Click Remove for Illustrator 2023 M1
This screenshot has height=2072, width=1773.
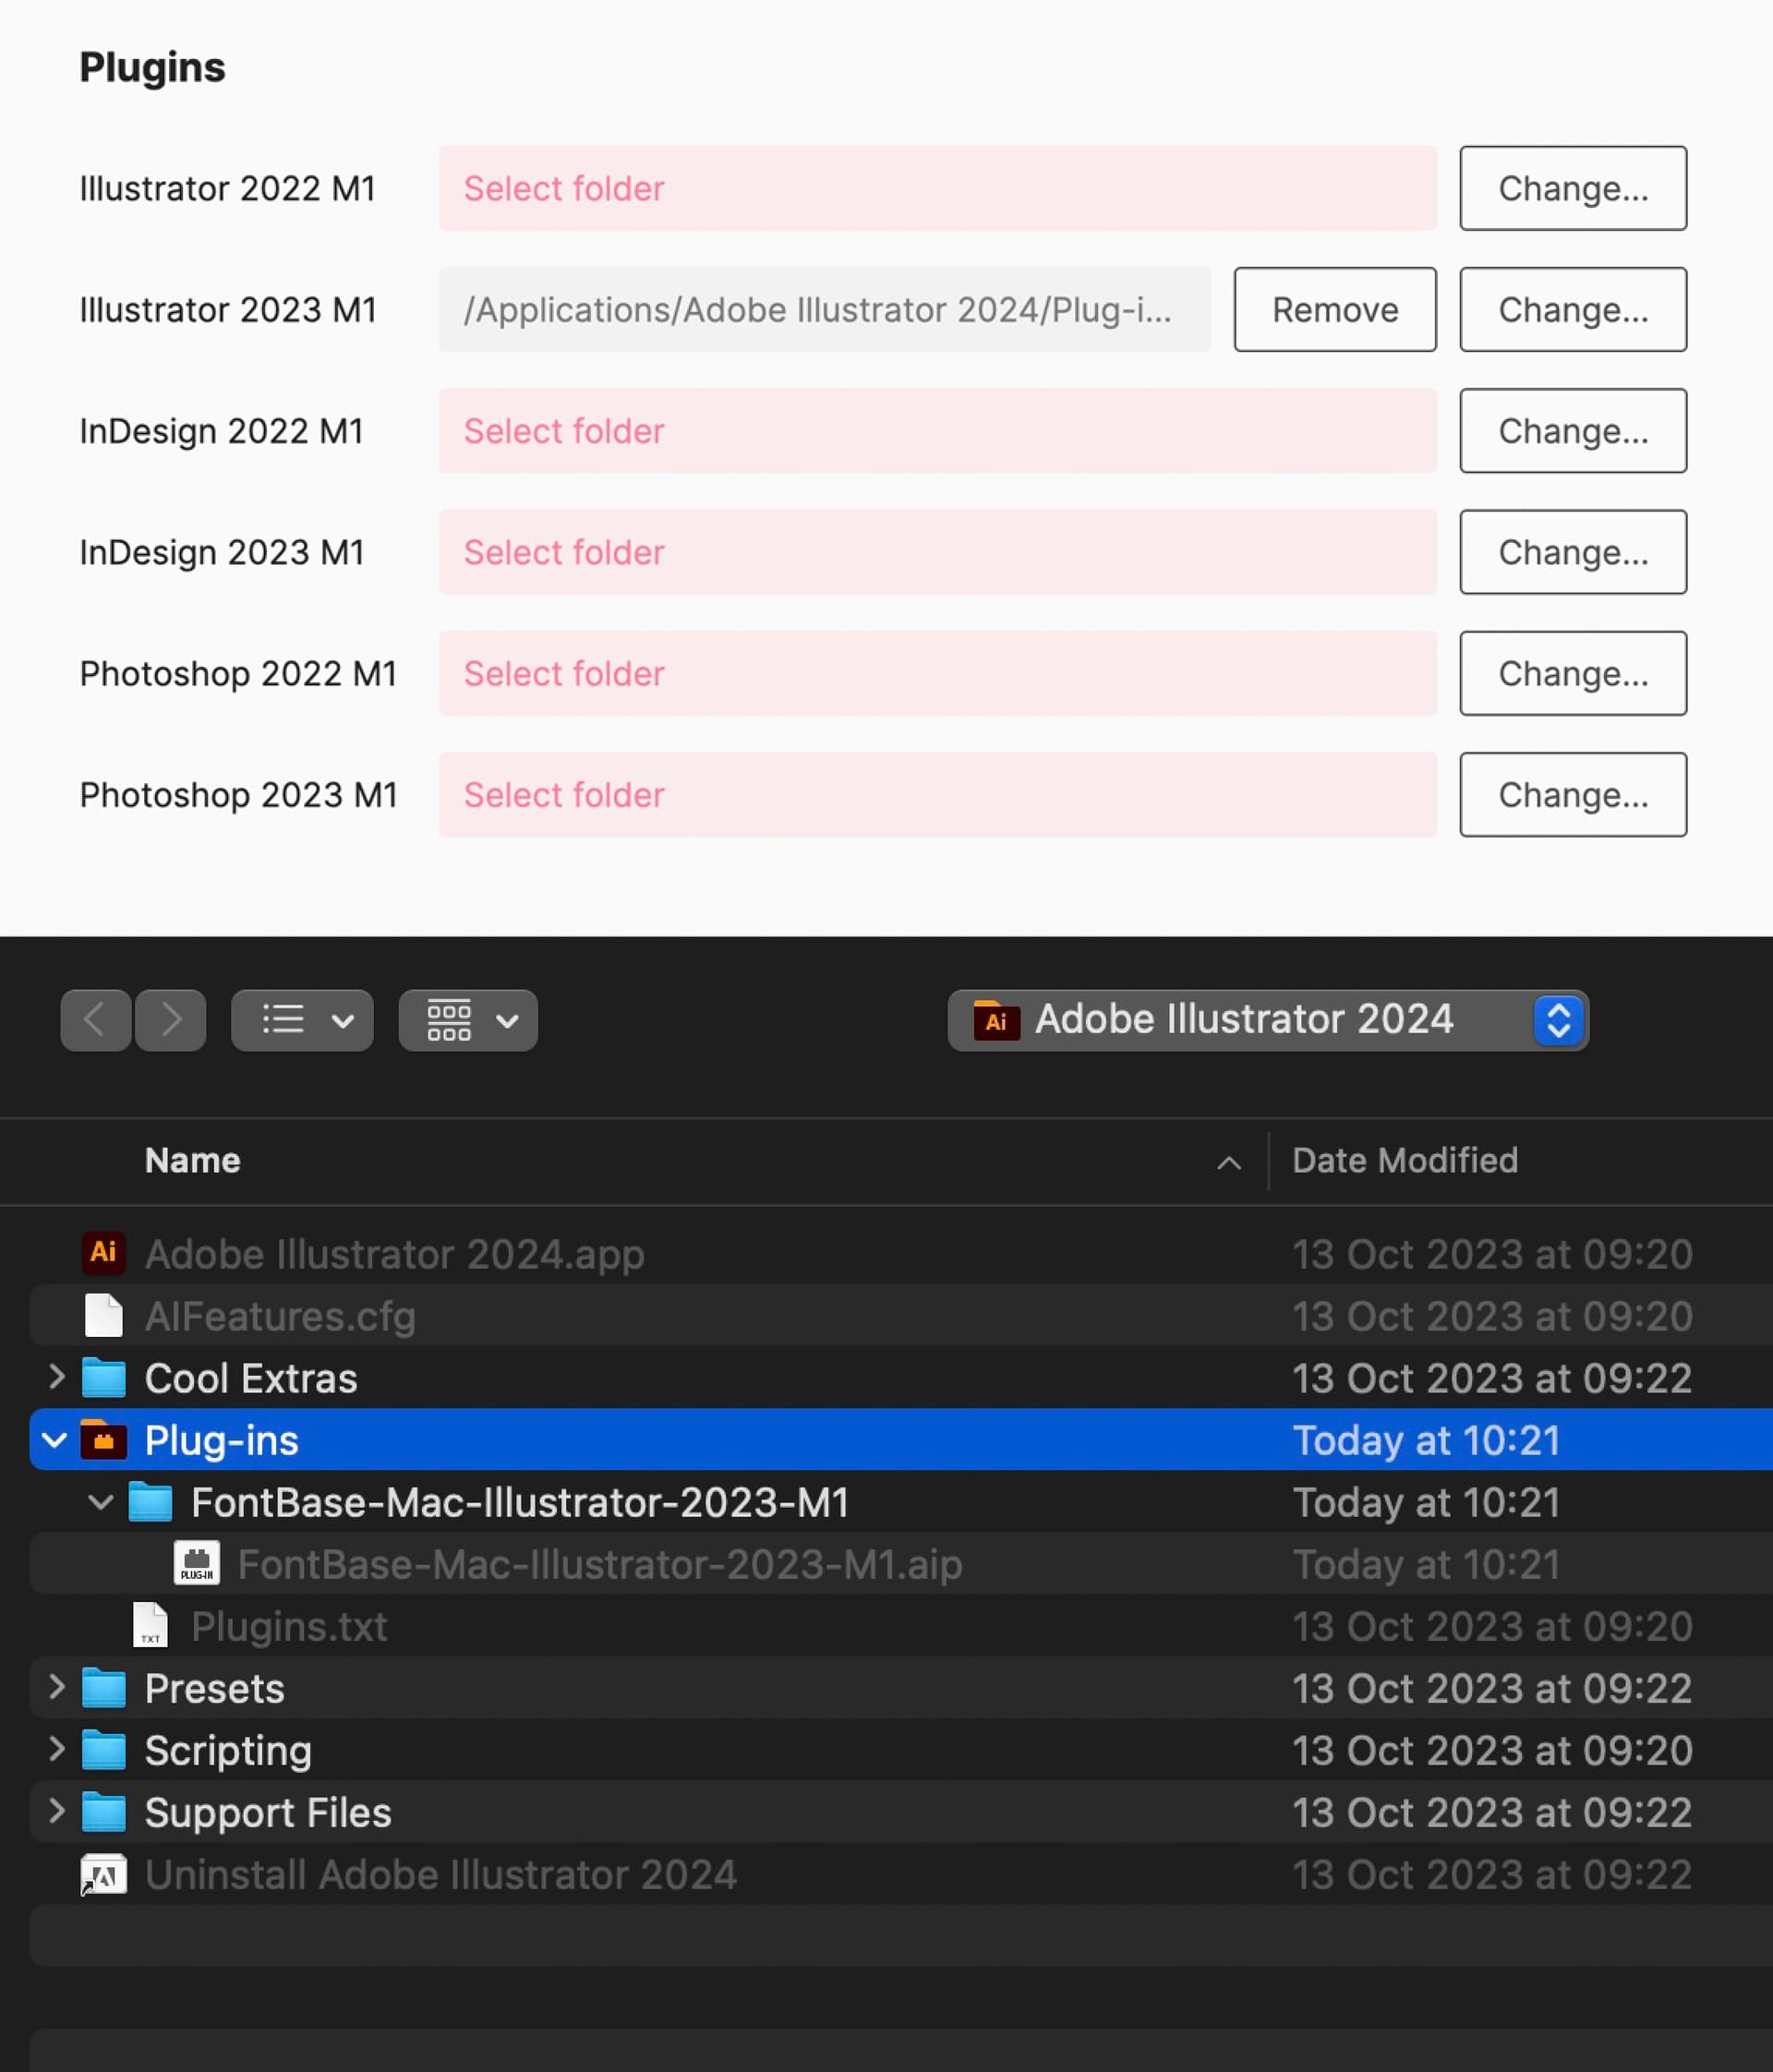click(x=1334, y=310)
